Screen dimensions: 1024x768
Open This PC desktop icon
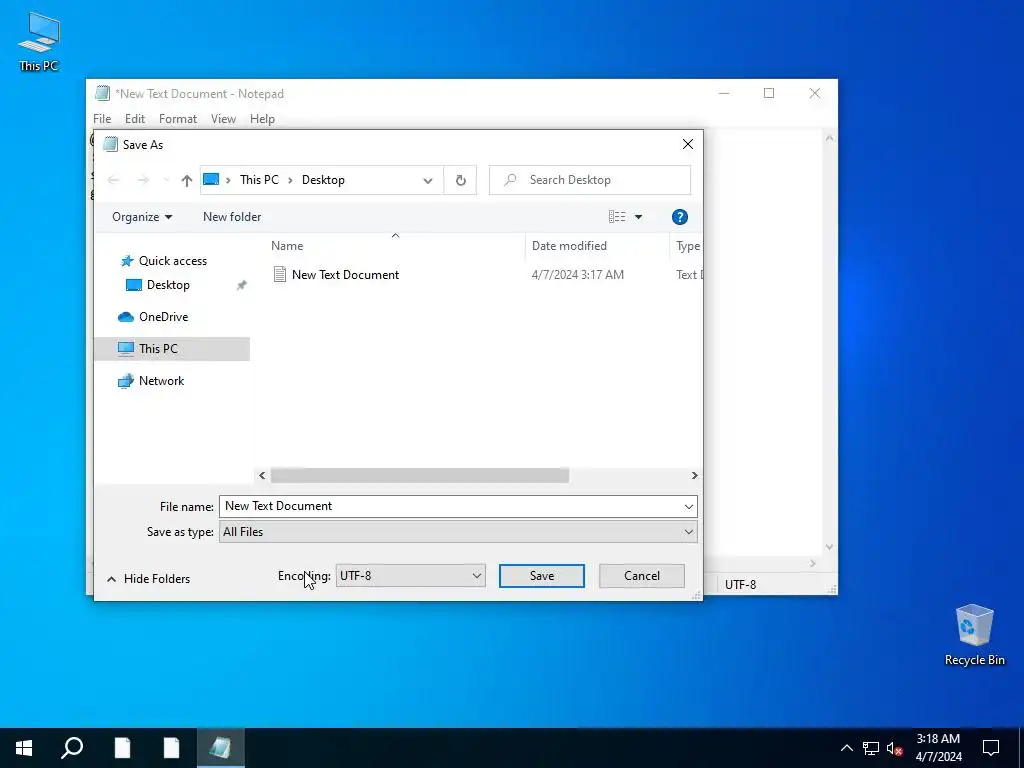(x=39, y=42)
